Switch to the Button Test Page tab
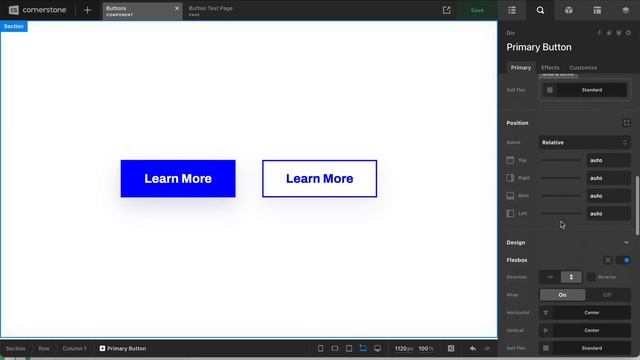The width and height of the screenshot is (640, 360). coord(211,11)
